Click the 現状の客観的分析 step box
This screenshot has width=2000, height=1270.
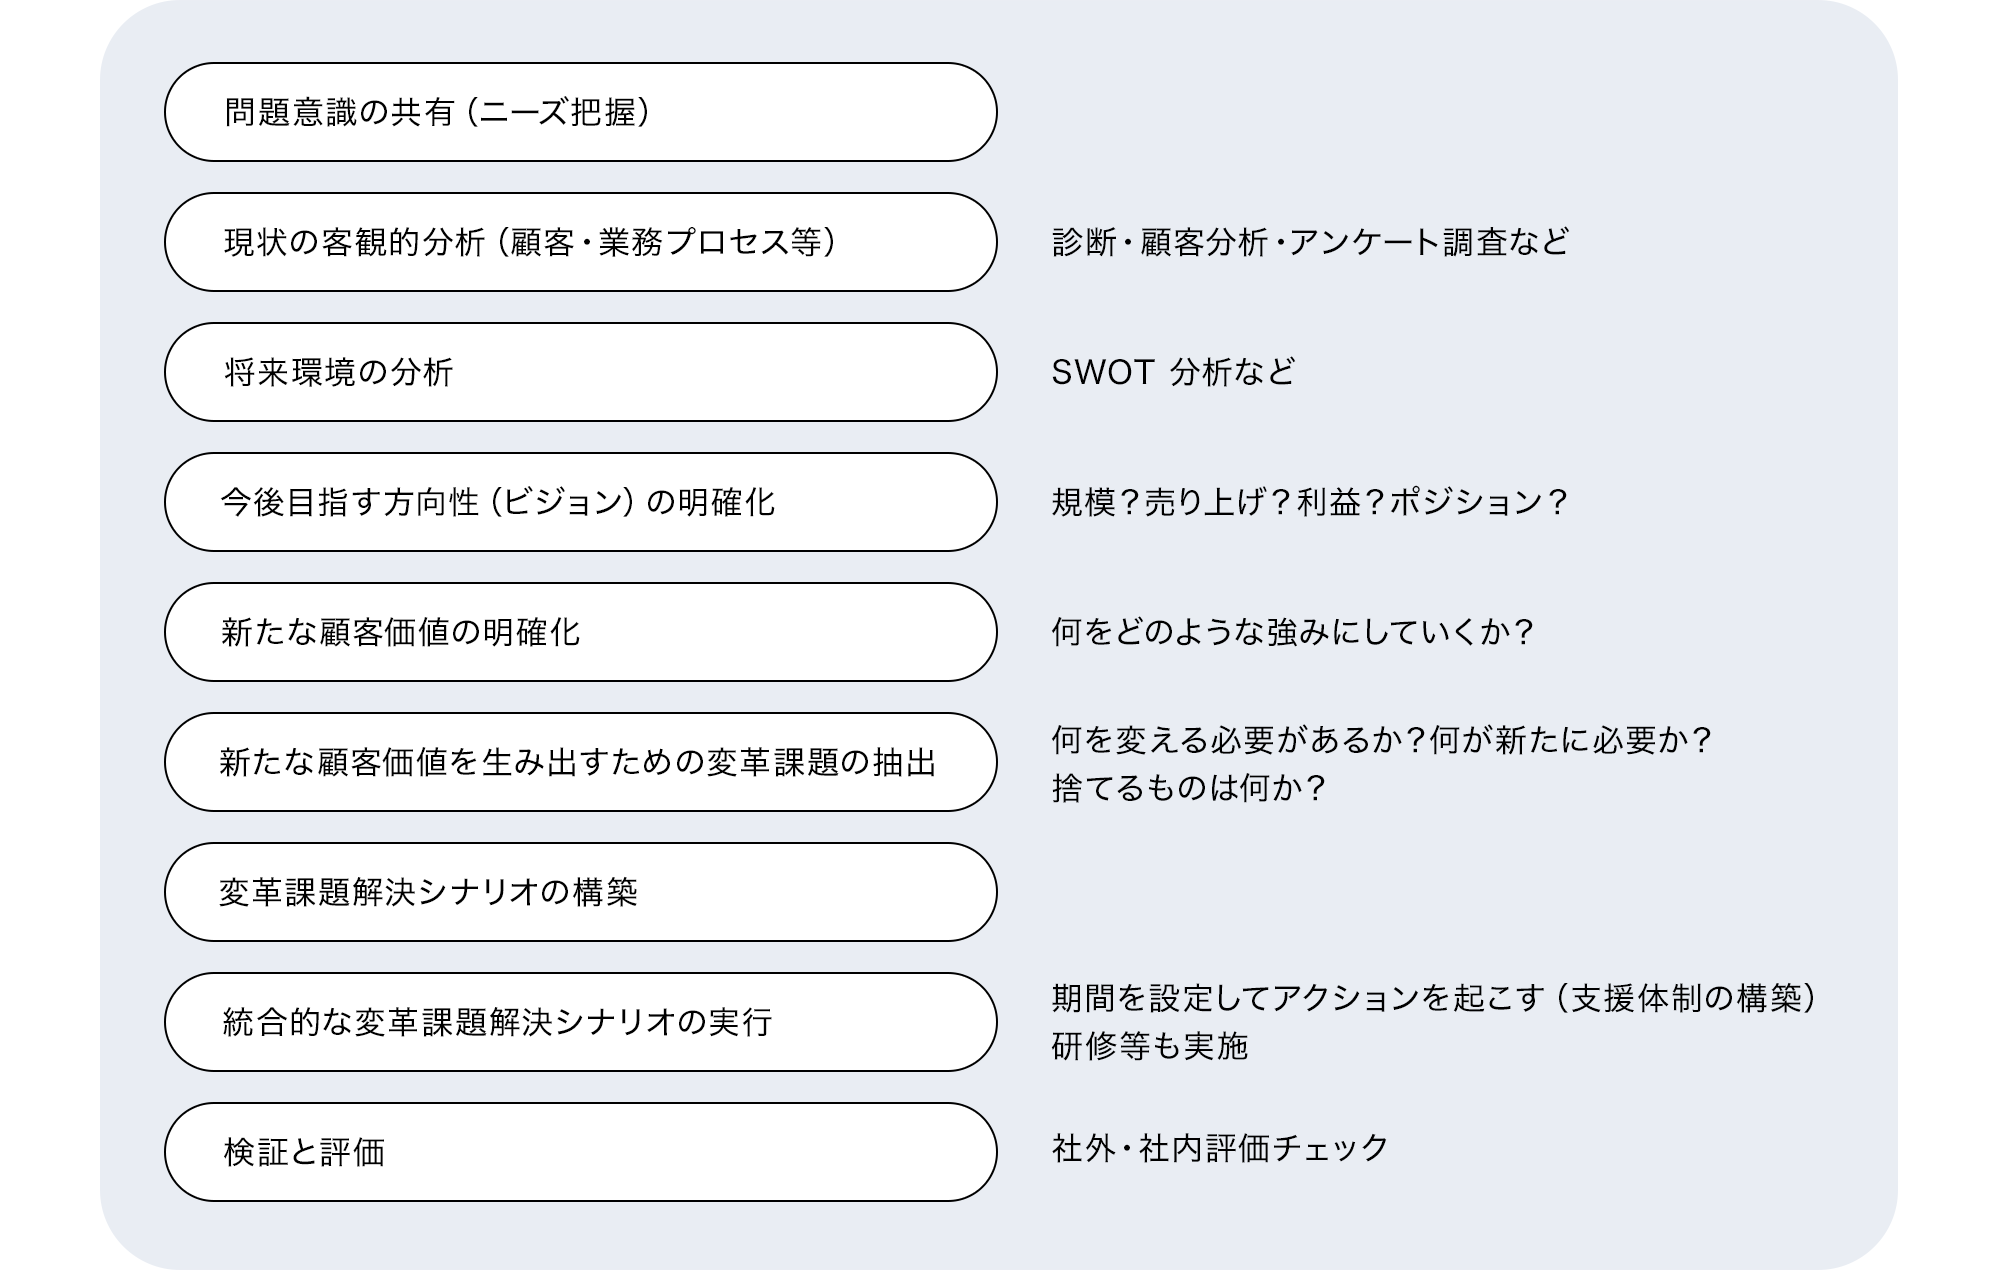(580, 242)
